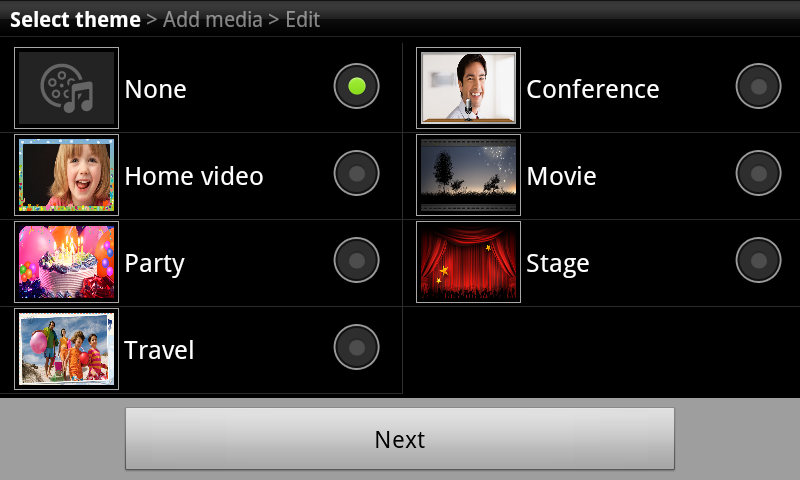Click the Party birthday cake thumbnail
This screenshot has width=800, height=480.
67,263
